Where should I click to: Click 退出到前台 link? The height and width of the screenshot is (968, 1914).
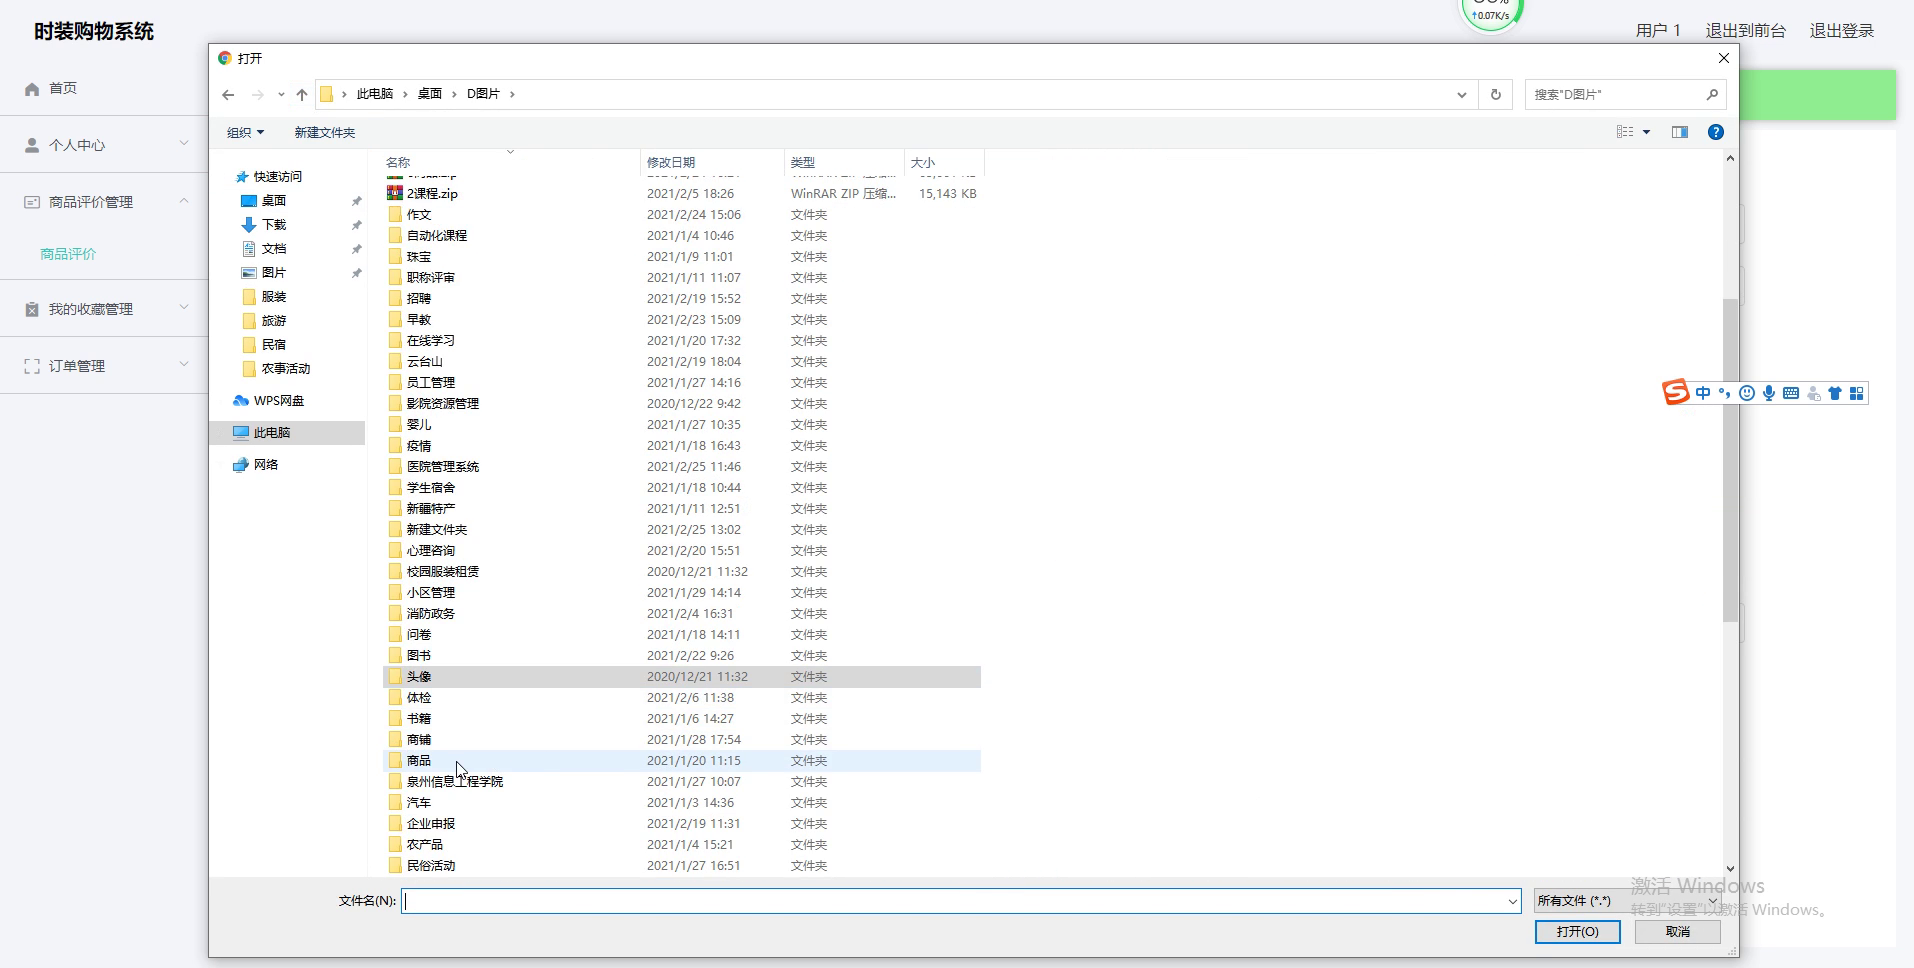[x=1745, y=31]
